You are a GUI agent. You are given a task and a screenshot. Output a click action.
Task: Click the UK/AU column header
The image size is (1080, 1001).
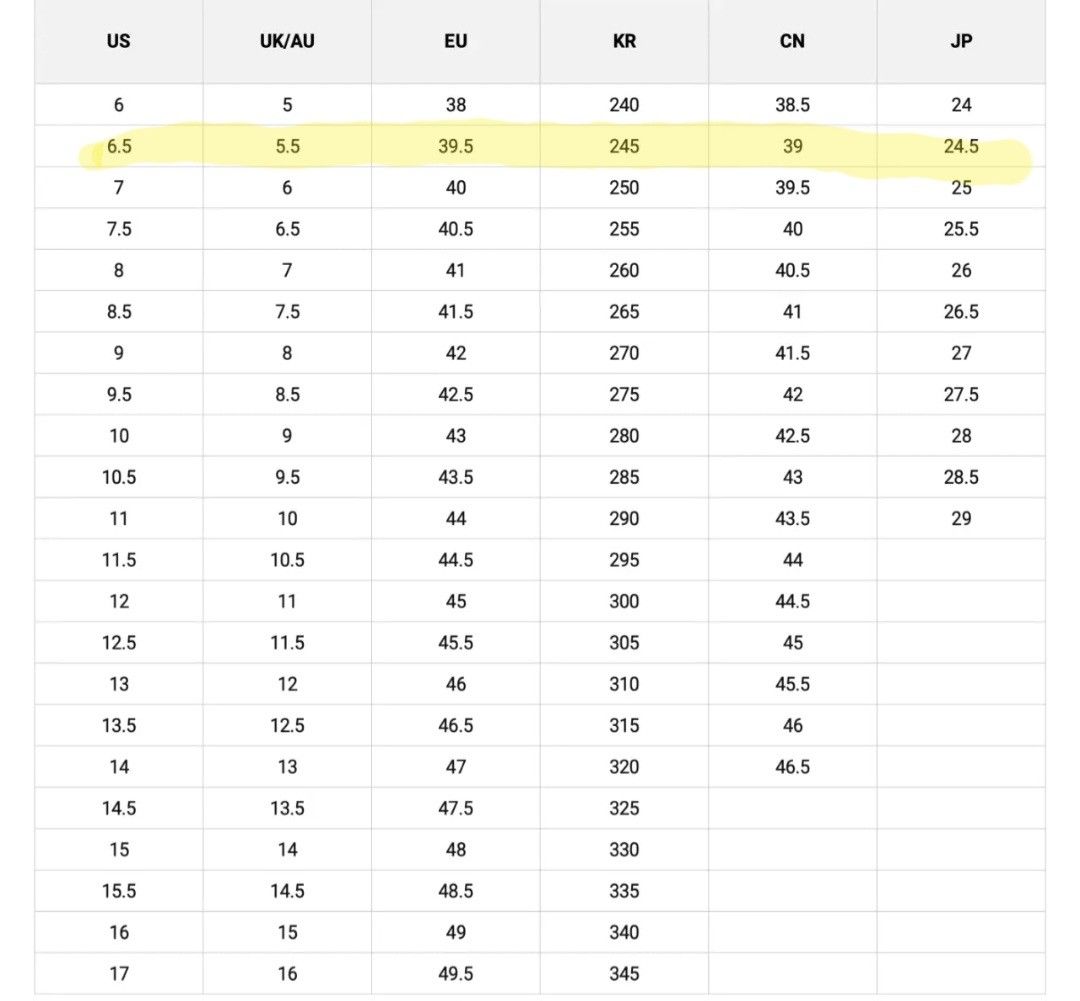(x=287, y=42)
